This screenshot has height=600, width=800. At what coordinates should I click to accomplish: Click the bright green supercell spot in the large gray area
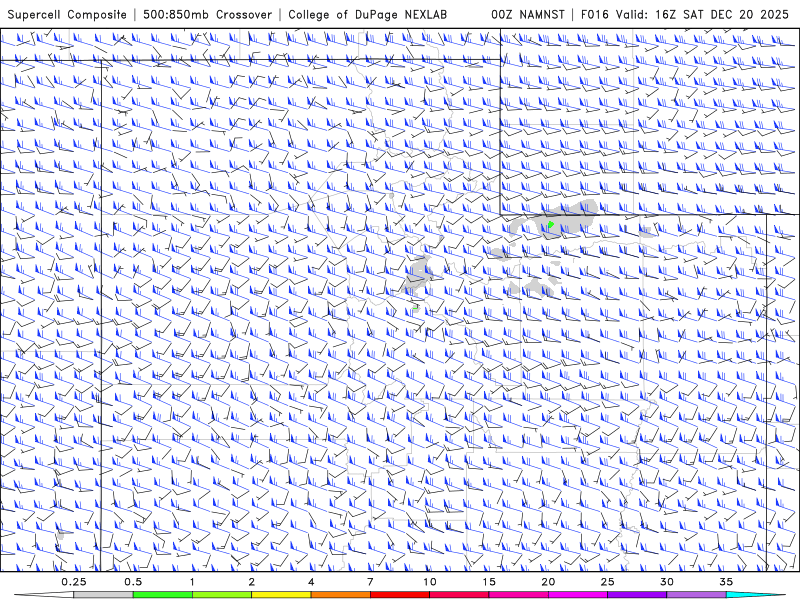pos(551,224)
